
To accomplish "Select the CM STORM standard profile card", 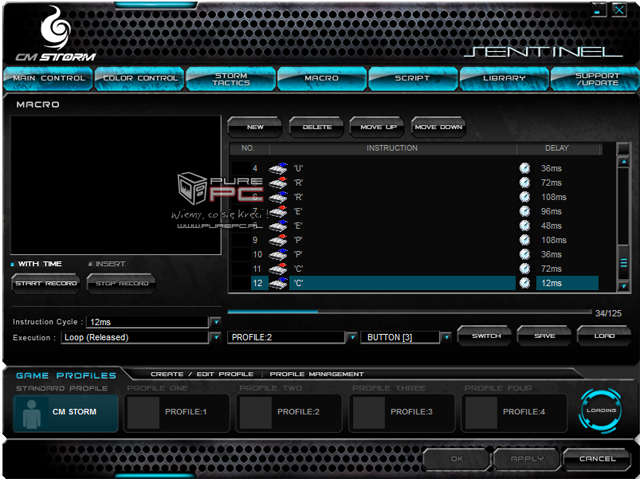I will tap(66, 413).
